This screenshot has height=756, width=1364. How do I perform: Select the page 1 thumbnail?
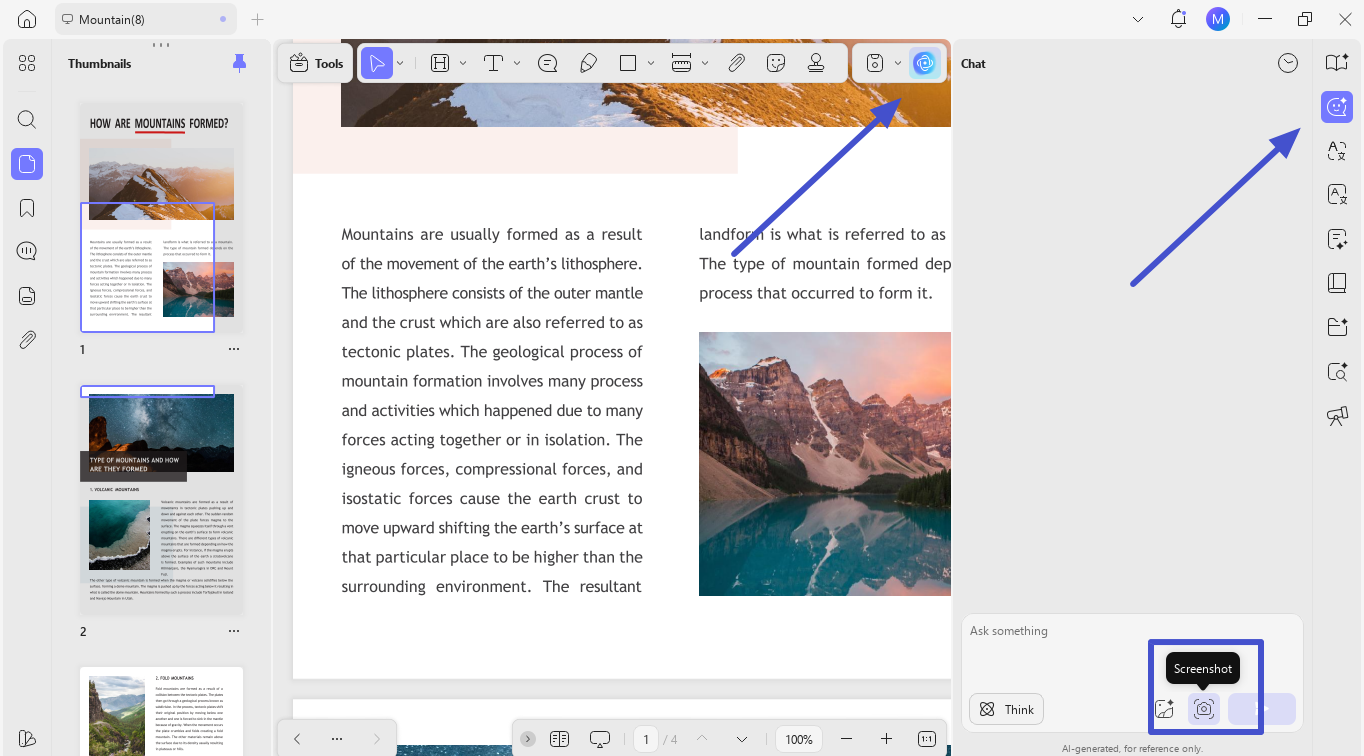[x=161, y=218]
